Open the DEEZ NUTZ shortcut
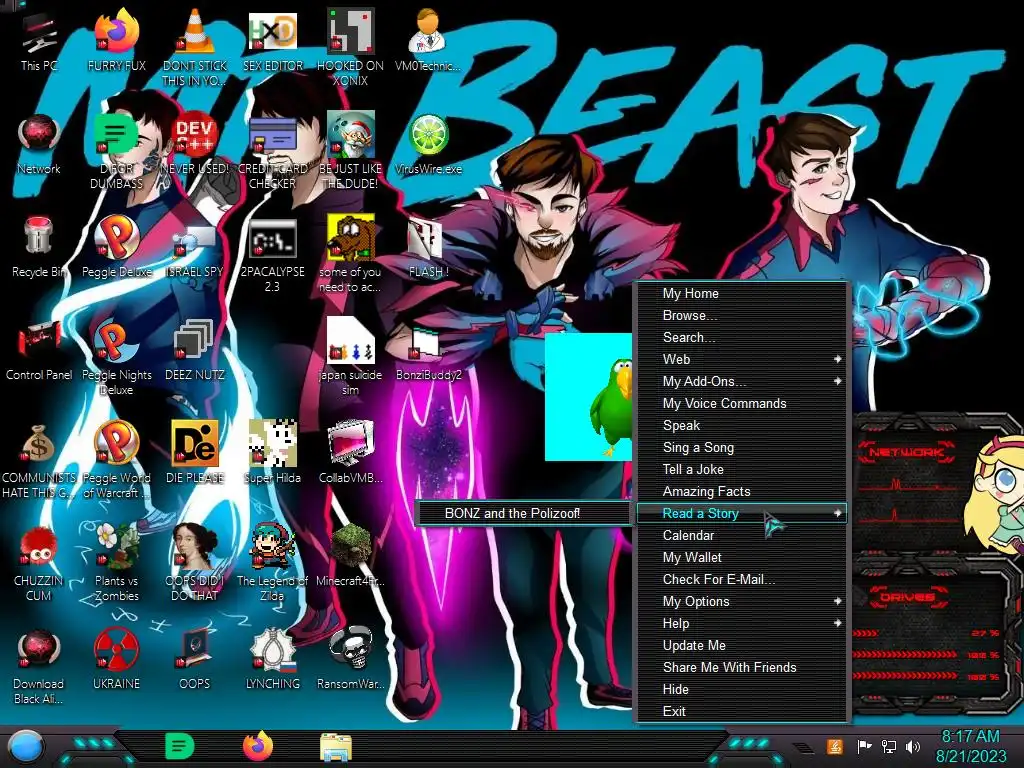The image size is (1024, 768). (194, 351)
